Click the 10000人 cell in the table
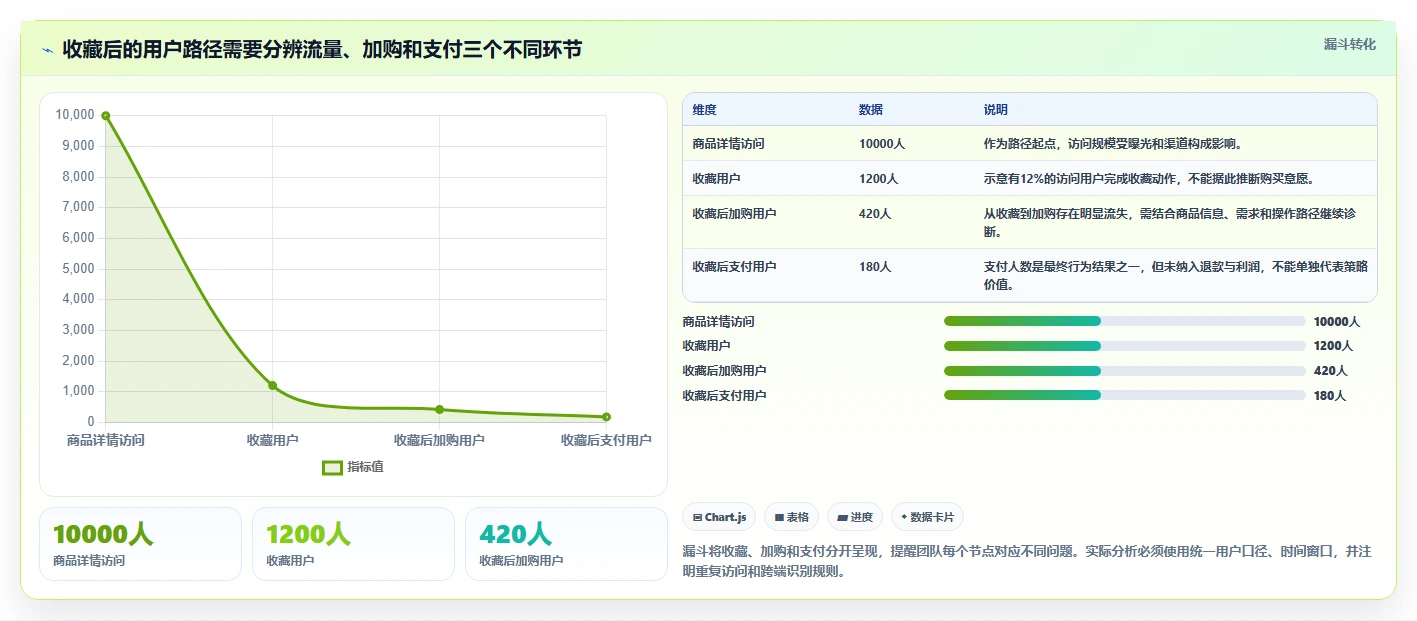 [882, 144]
